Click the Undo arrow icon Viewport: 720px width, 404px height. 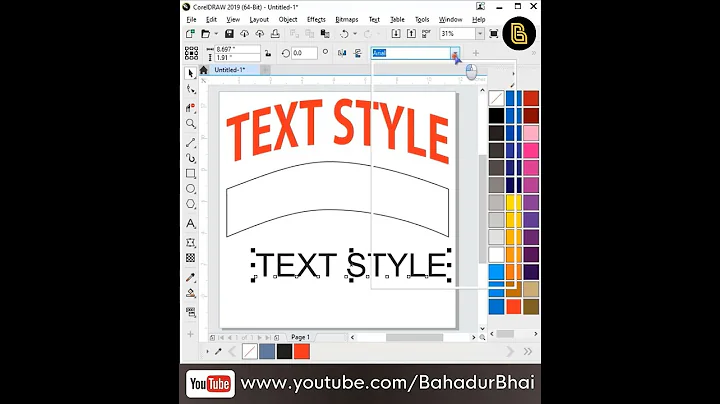(344, 34)
